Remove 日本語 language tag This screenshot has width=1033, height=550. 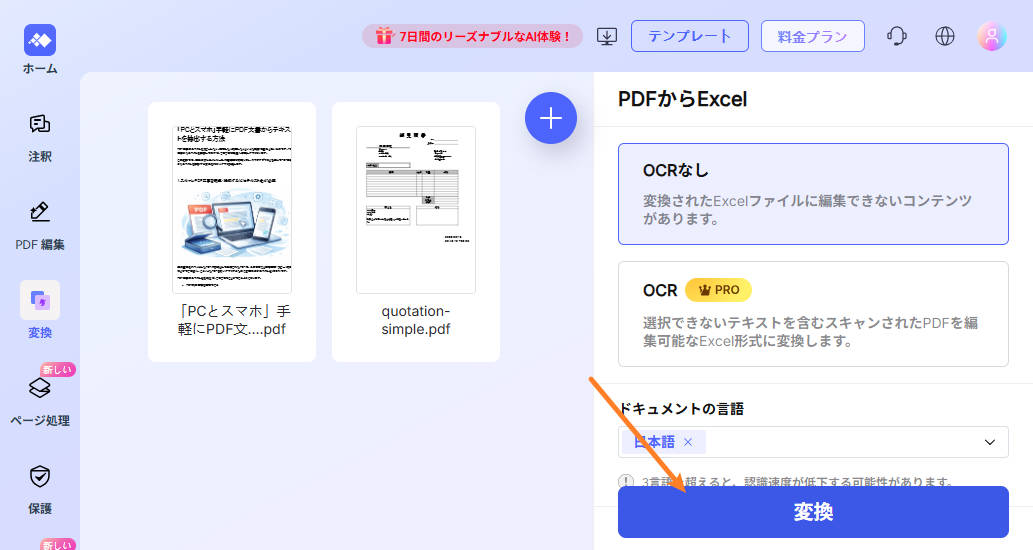pyautogui.click(x=688, y=442)
